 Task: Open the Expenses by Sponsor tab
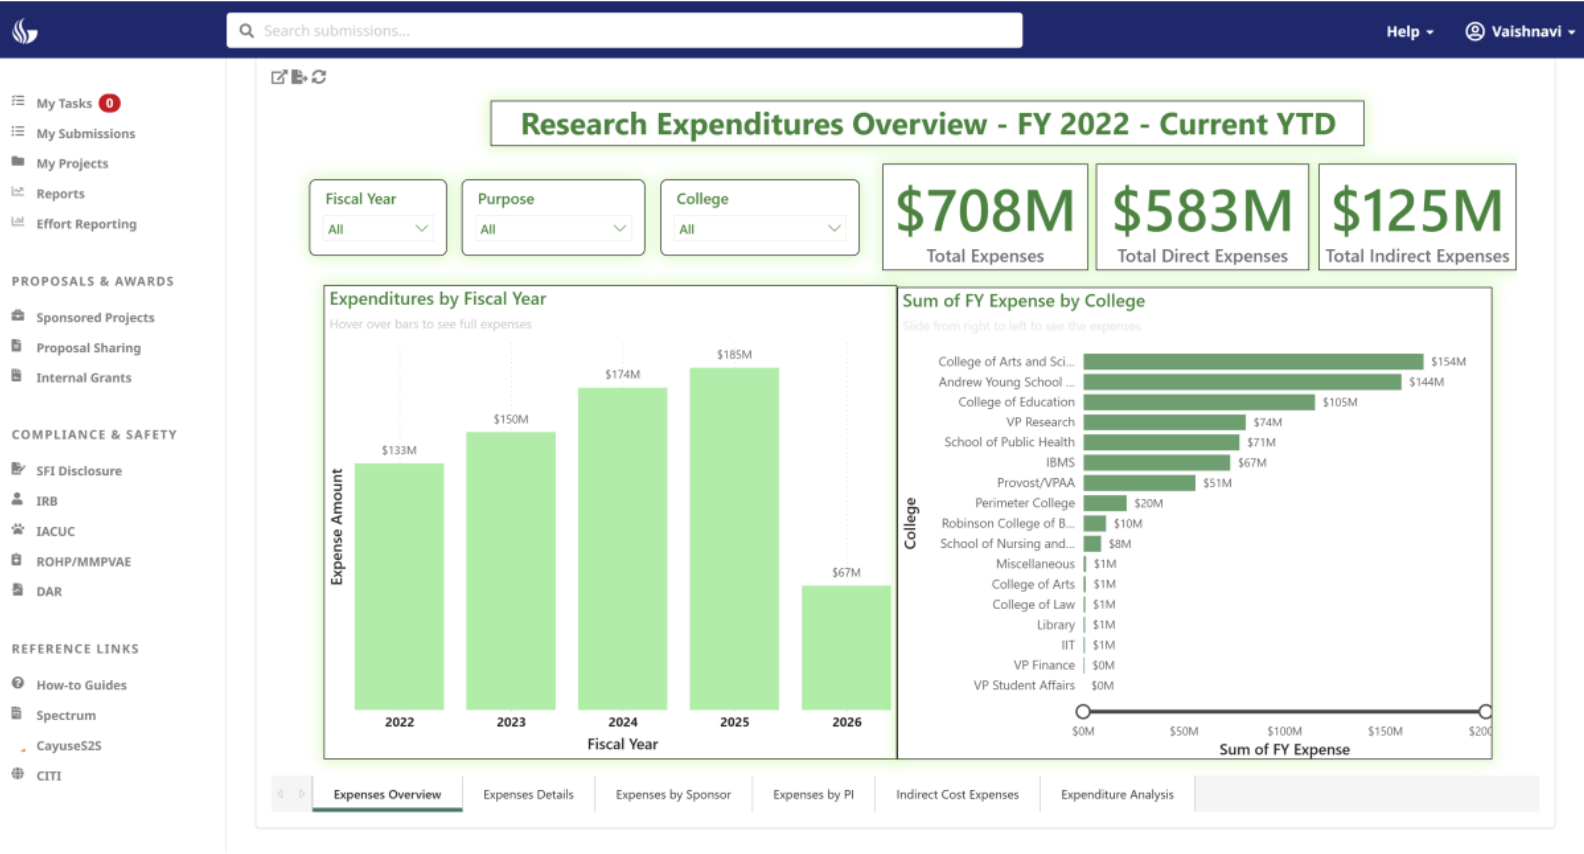click(x=673, y=795)
